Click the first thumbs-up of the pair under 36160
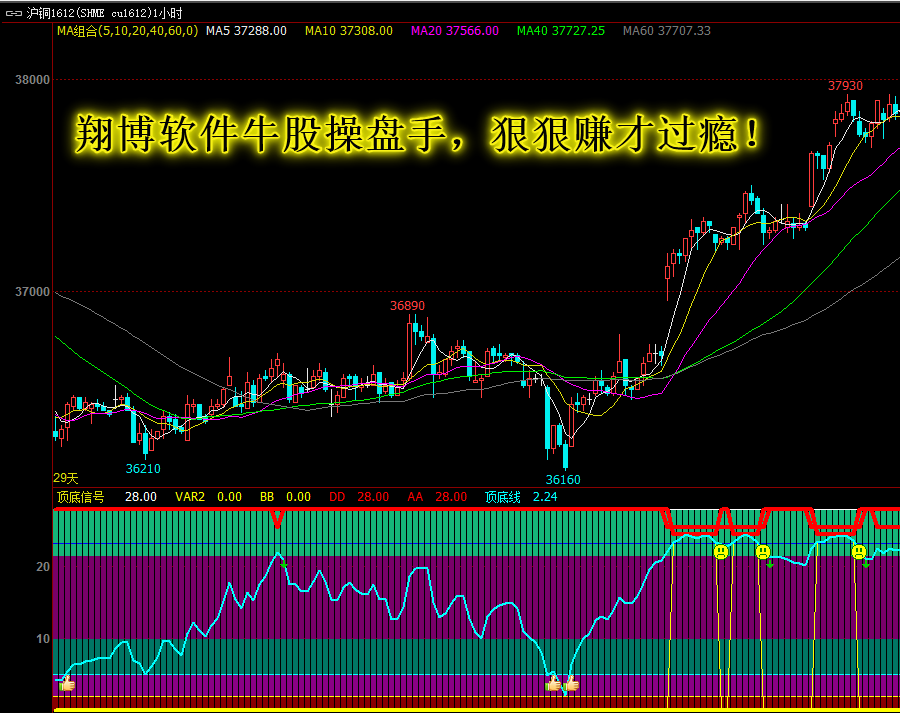 coord(553,684)
